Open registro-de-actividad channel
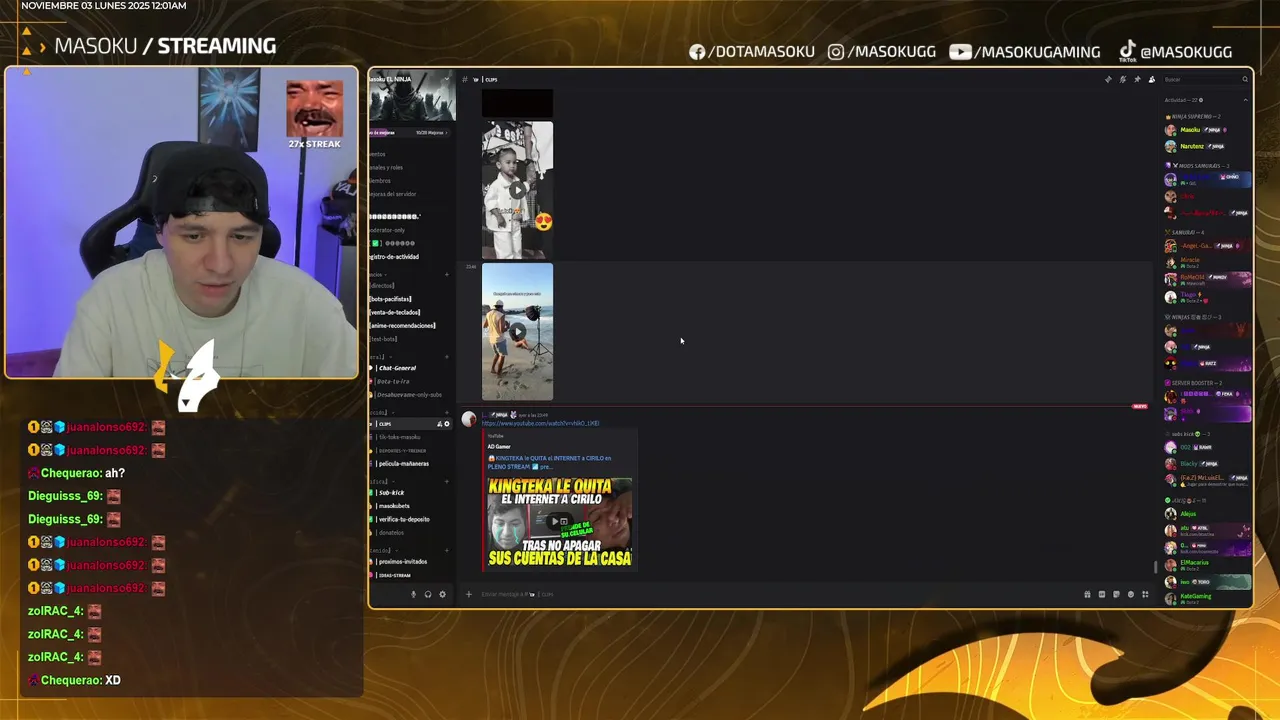Viewport: 1280px width, 720px height. 394,256
